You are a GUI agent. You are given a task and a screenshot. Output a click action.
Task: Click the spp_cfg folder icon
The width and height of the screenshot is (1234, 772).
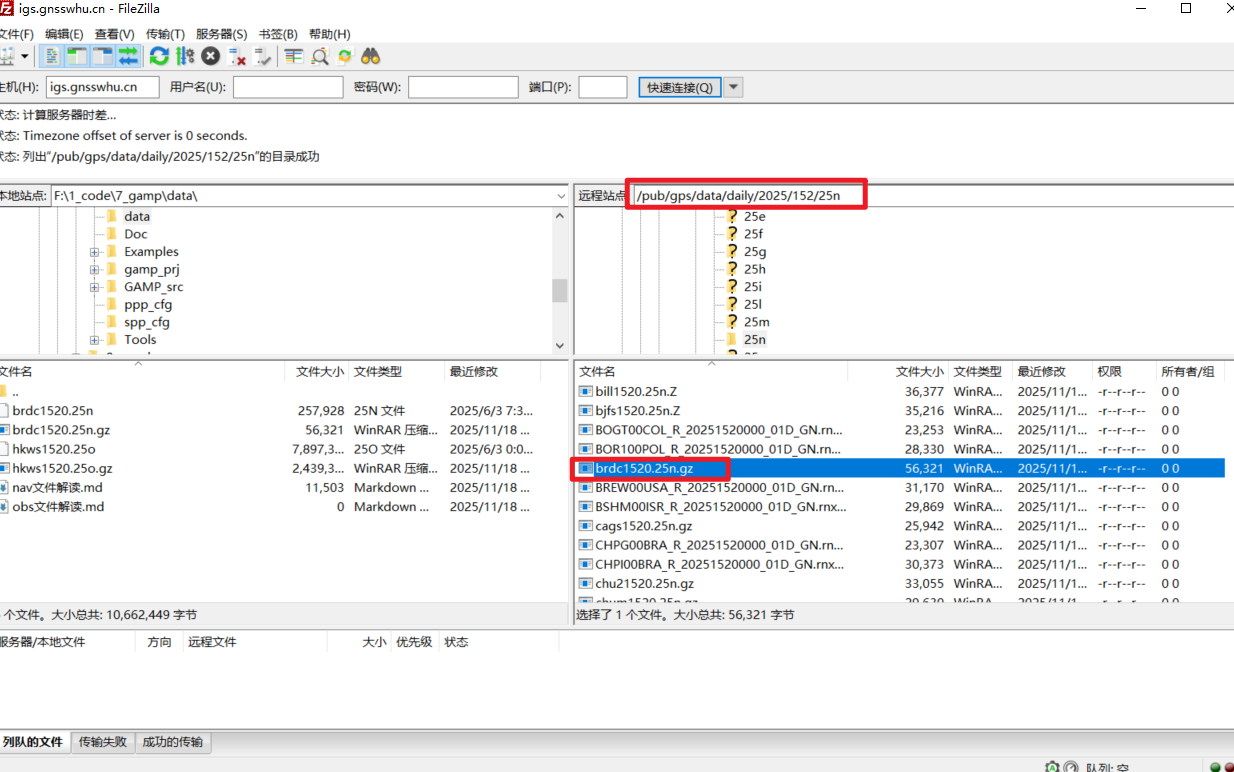[x=112, y=322]
